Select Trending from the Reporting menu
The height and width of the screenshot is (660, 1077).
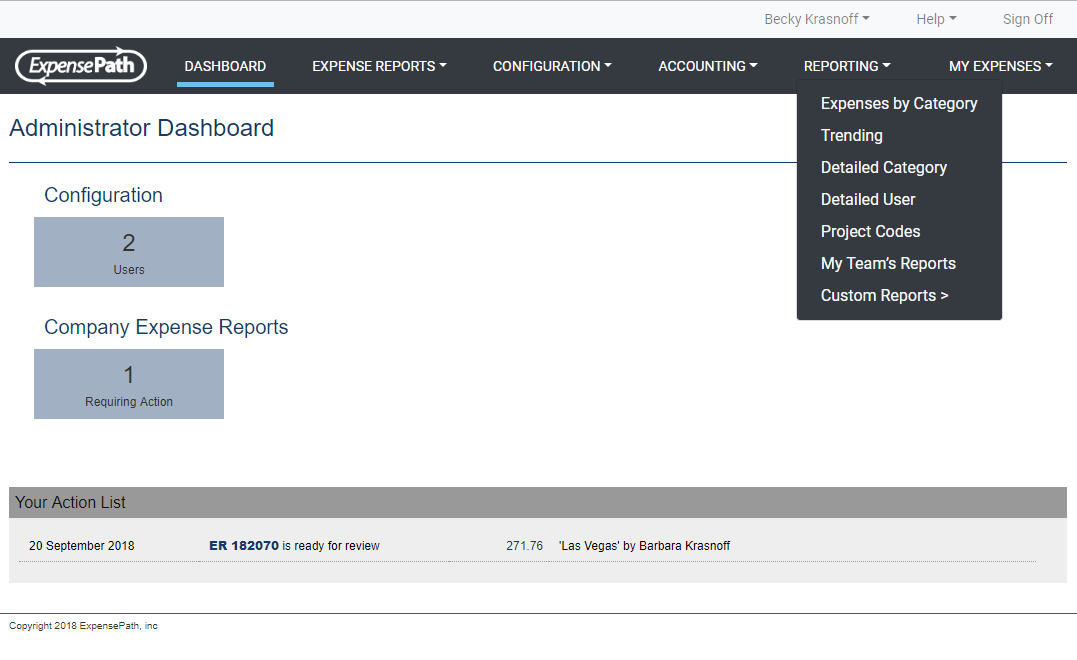(x=851, y=135)
